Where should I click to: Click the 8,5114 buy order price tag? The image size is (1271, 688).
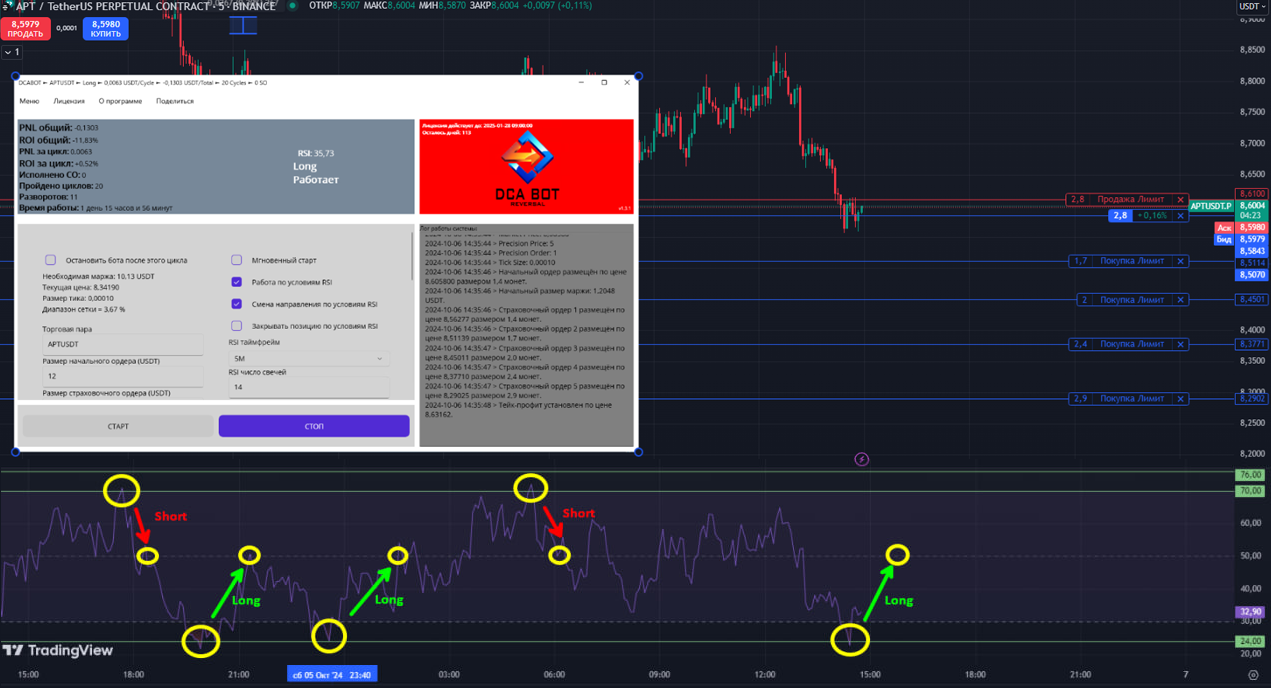(1252, 263)
